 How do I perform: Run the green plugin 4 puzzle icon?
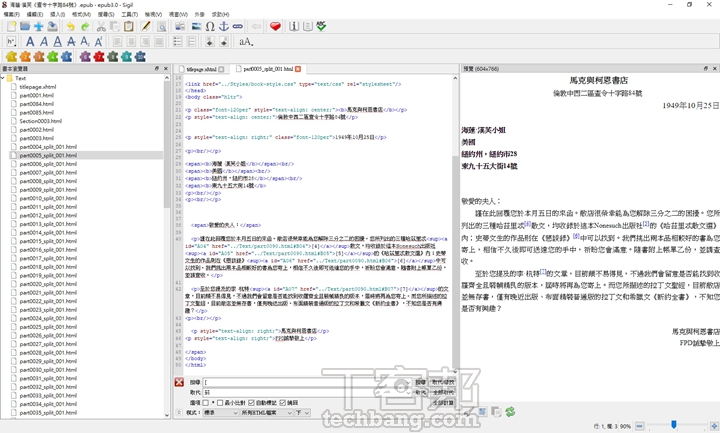(53, 56)
